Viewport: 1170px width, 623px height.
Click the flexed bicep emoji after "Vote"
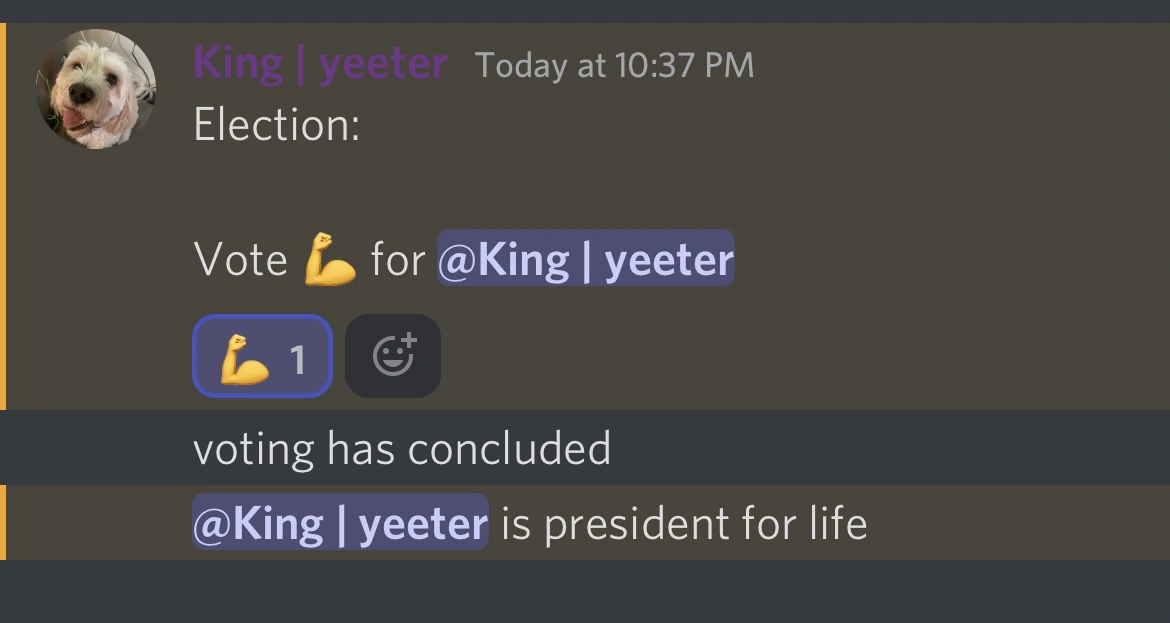click(330, 259)
